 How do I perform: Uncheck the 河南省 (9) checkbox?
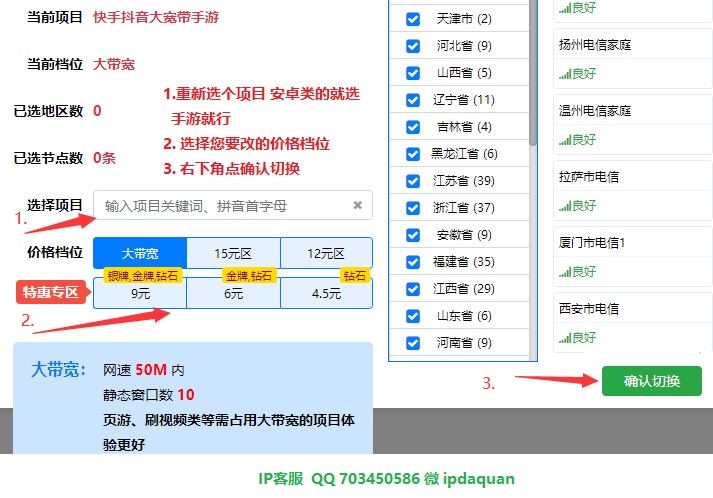coord(412,343)
